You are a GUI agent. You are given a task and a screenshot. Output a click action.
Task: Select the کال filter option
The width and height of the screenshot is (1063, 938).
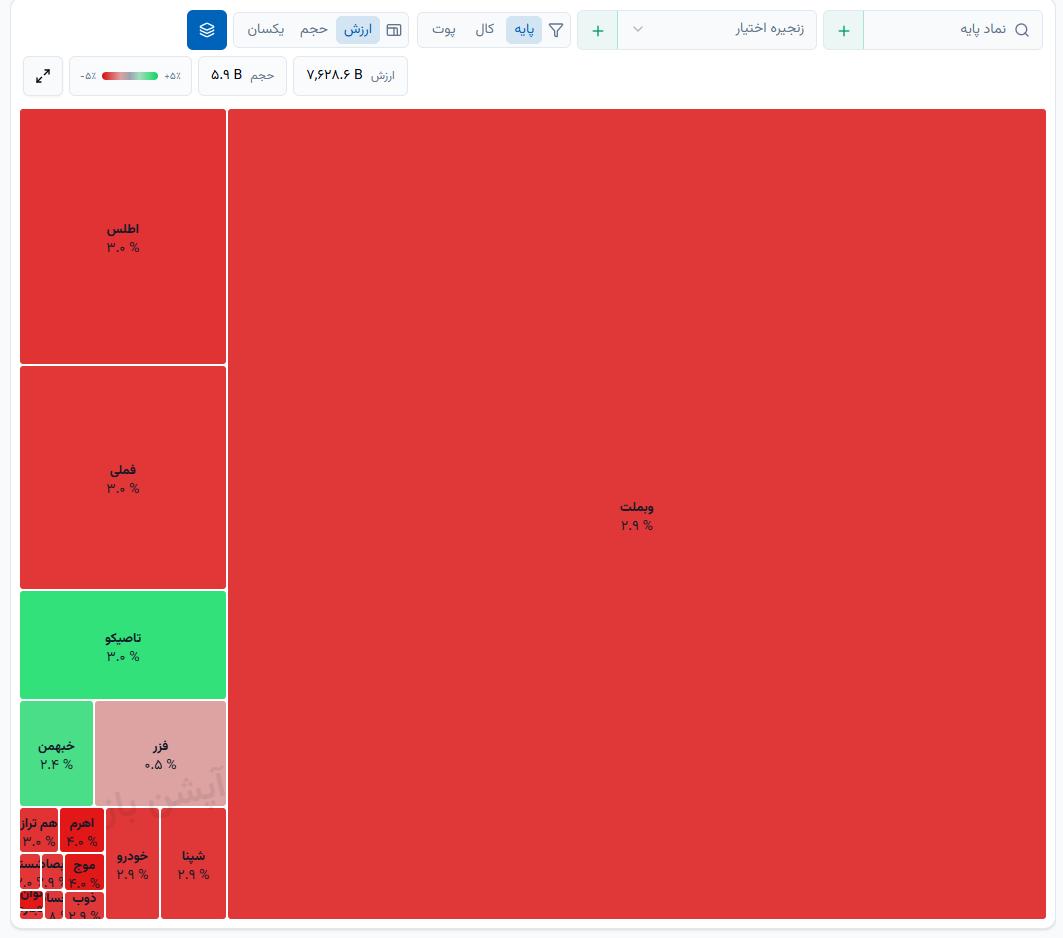(x=484, y=30)
